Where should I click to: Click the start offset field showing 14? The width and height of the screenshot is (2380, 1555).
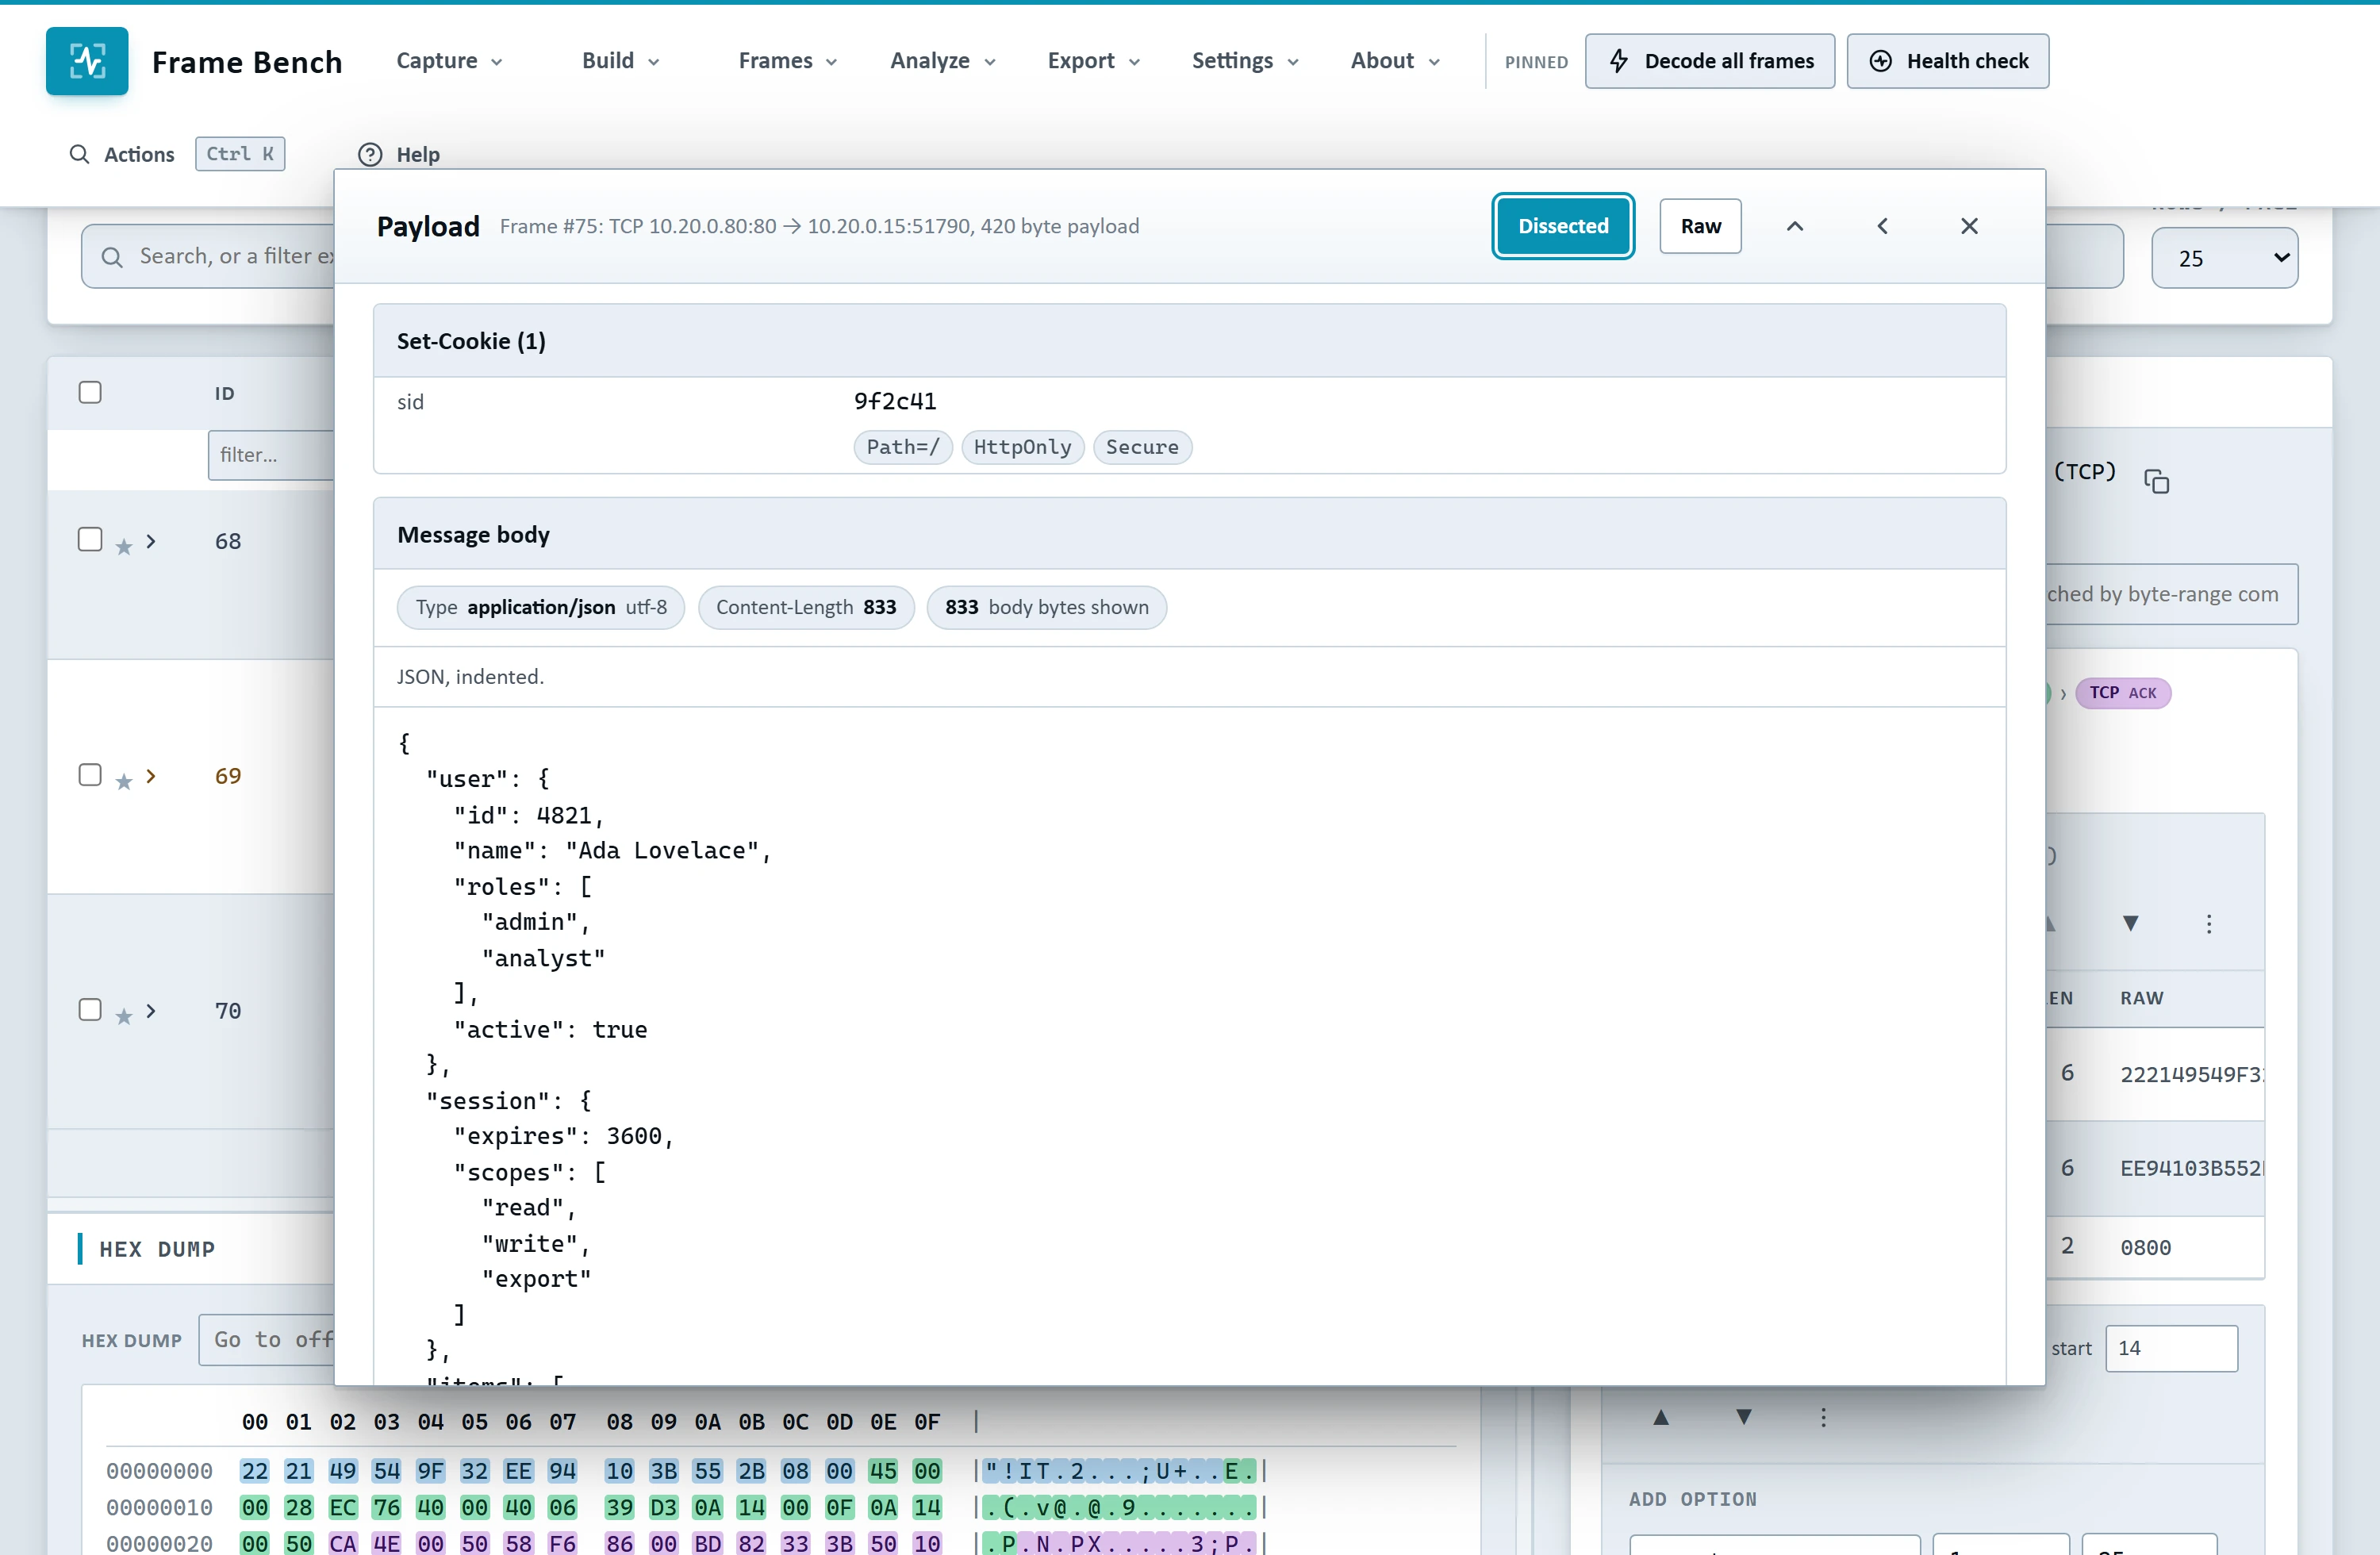[2171, 1348]
